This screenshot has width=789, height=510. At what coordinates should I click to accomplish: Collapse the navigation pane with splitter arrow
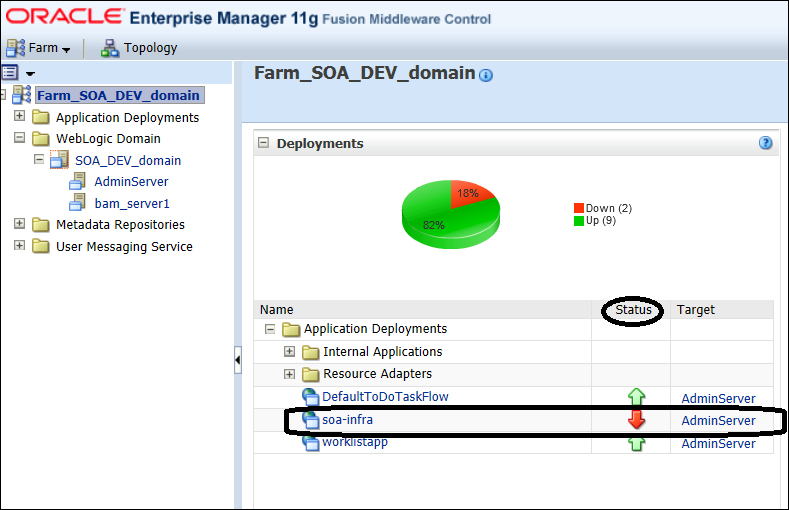pos(238,360)
